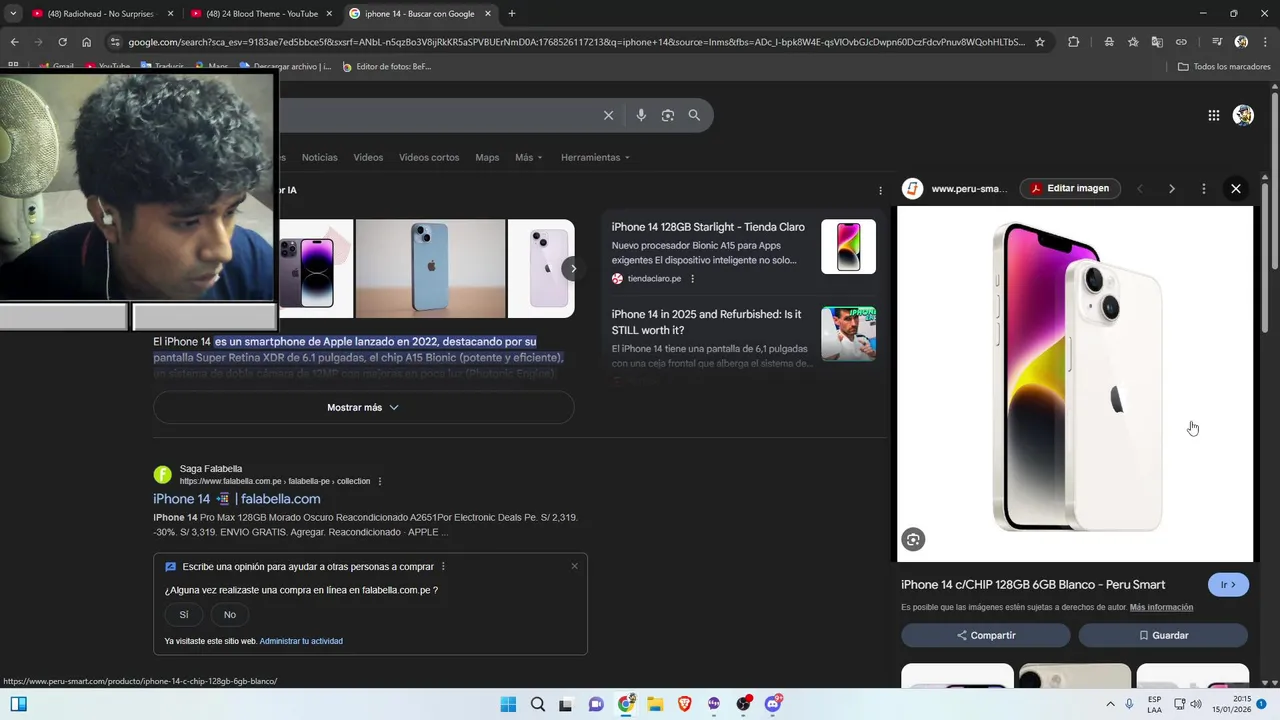Click the large iPhone 14 preview image

(1075, 384)
